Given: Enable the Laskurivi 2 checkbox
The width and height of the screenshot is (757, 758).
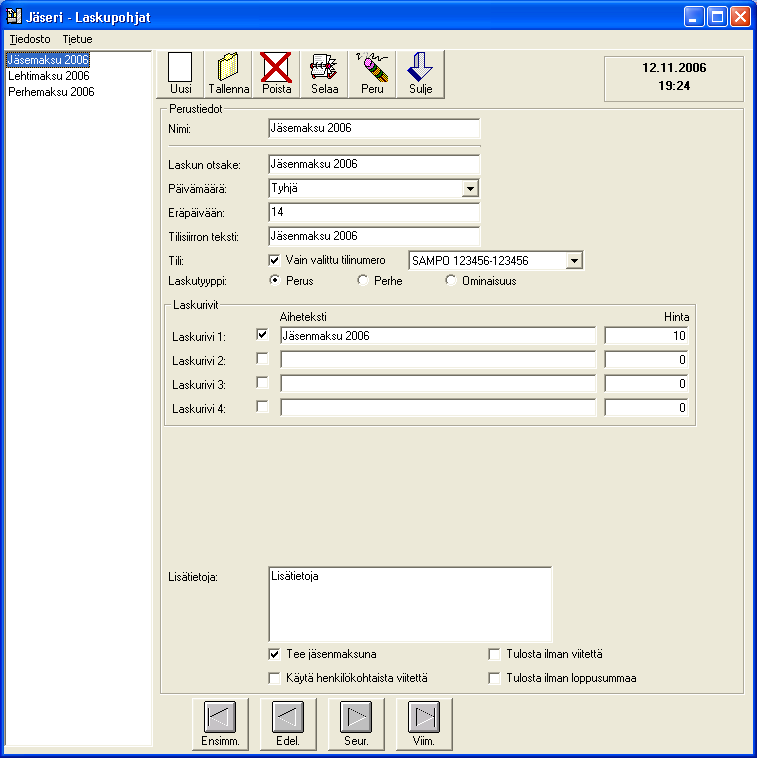Looking at the screenshot, I should 262,359.
